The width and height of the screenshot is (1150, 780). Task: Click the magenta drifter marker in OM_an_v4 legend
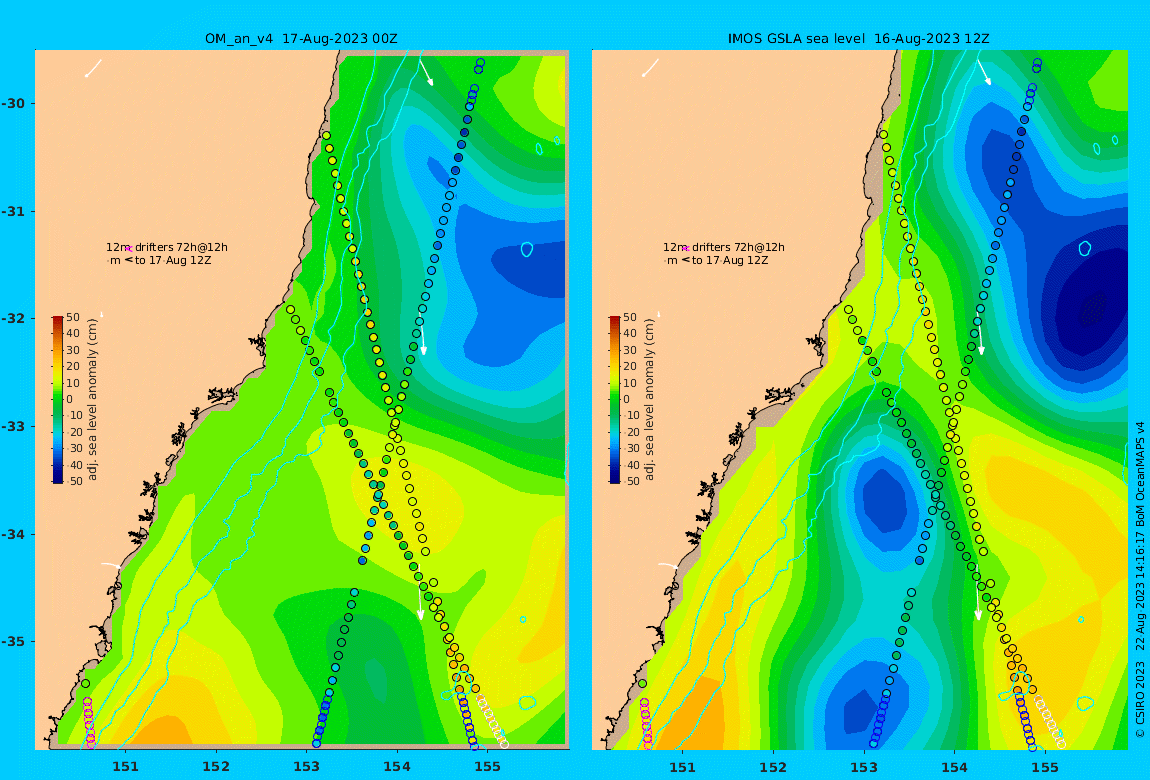click(x=129, y=249)
